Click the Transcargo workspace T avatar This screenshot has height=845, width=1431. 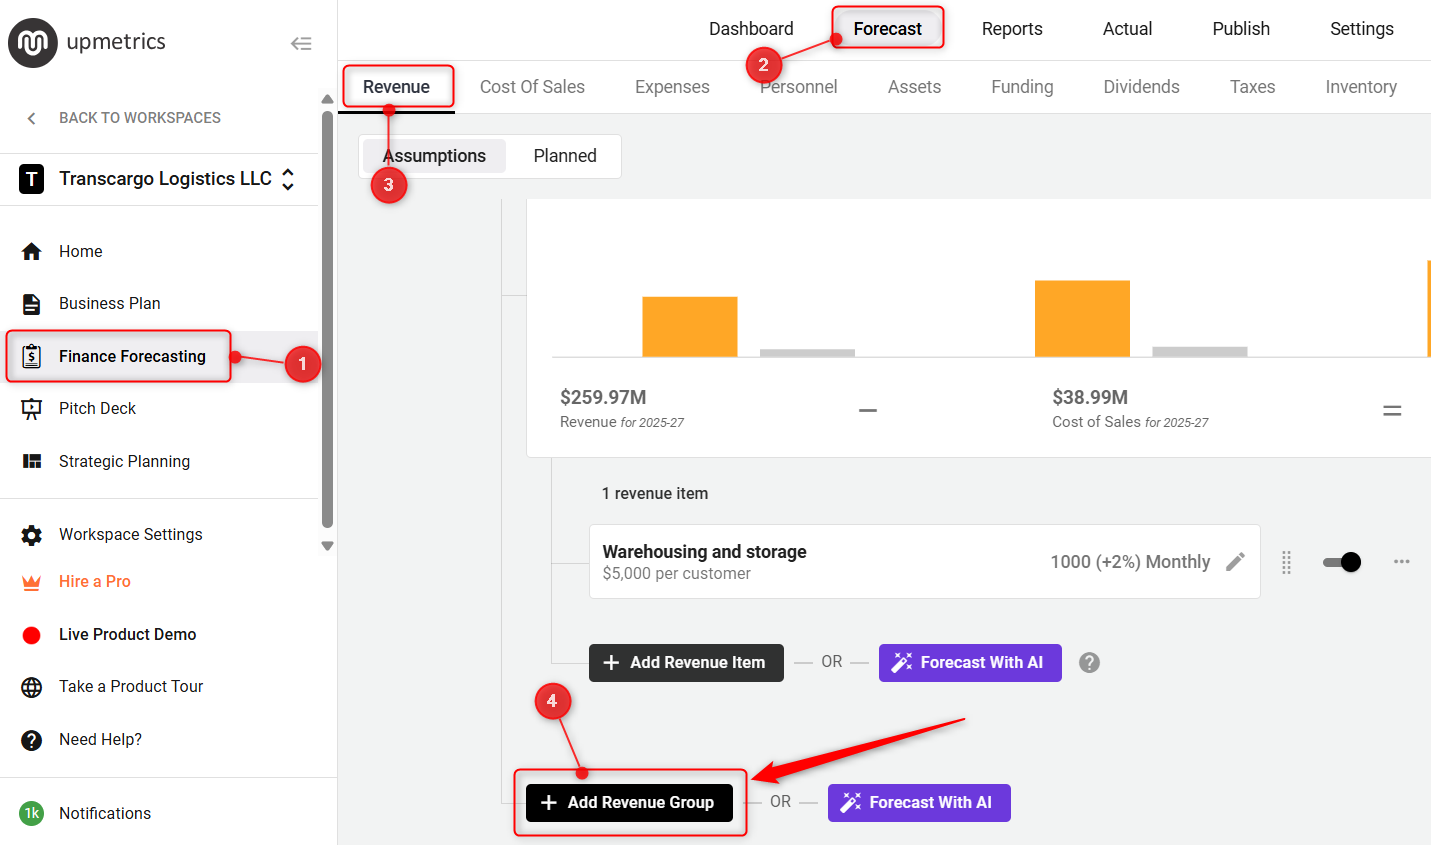[x=32, y=179]
